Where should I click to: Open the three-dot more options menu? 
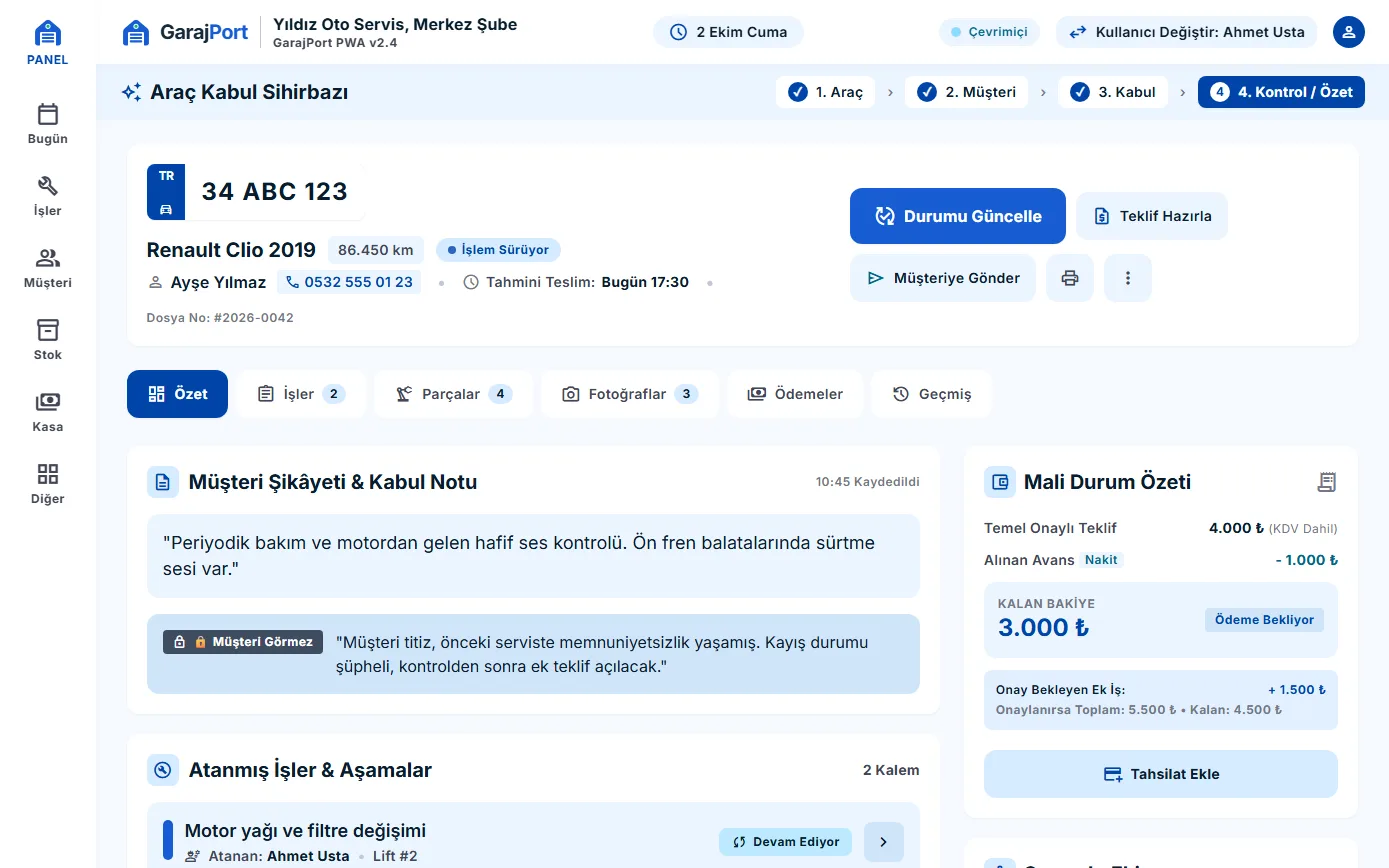pos(1128,278)
